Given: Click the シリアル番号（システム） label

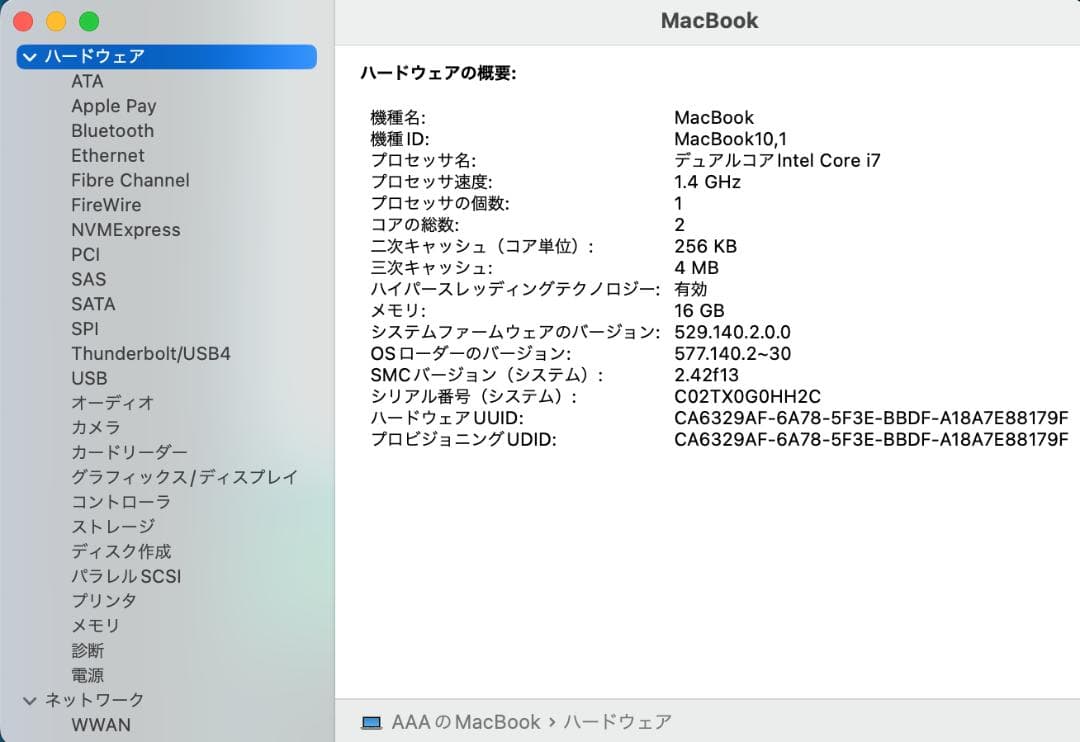Looking at the screenshot, I should coord(474,397).
